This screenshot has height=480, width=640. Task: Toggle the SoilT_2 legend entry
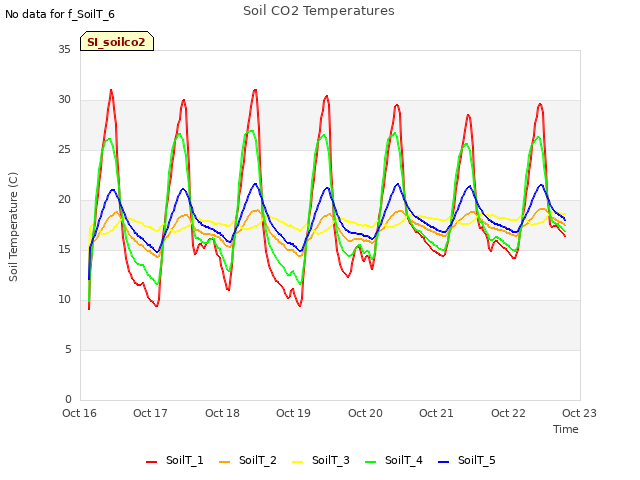[248, 460]
